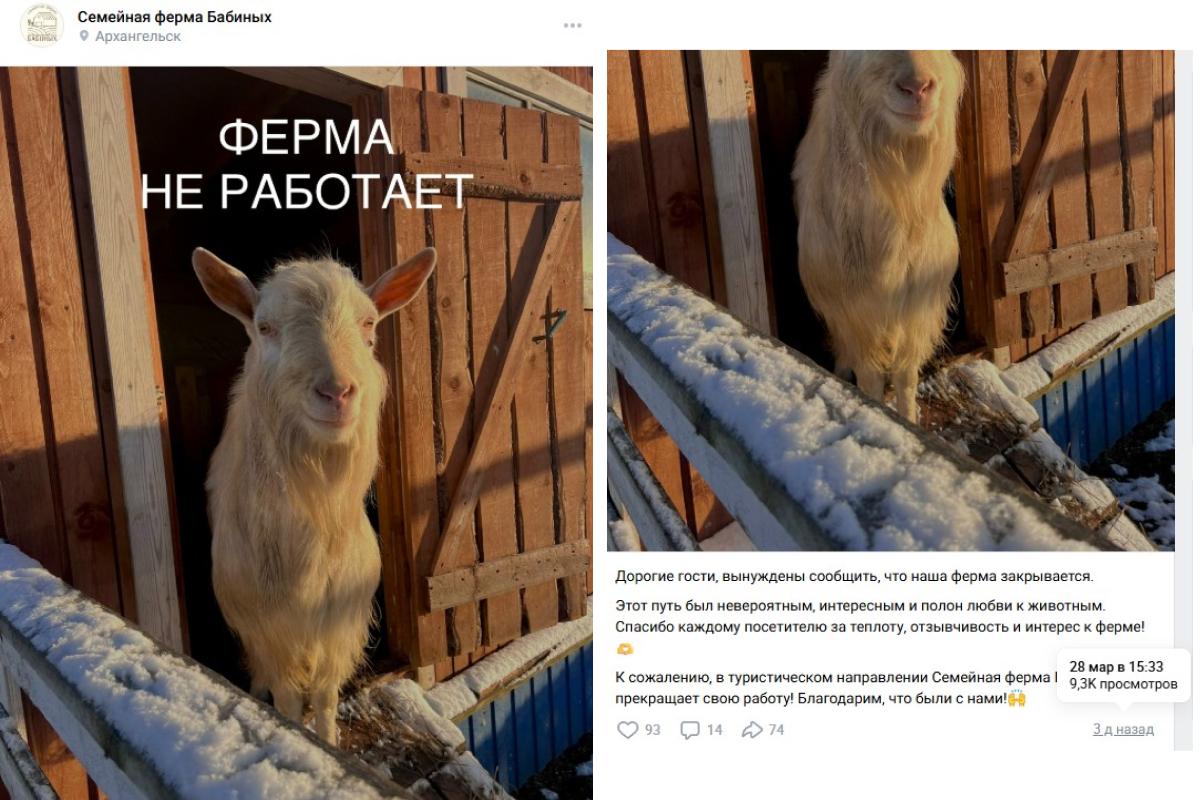This screenshot has width=1200, height=800.
Task: Click the Архангельск location link
Action: click(x=138, y=36)
